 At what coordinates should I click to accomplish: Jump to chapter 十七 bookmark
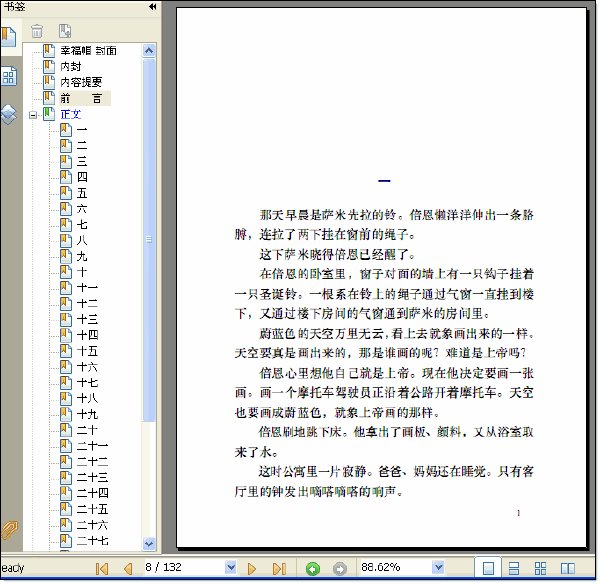(x=87, y=383)
